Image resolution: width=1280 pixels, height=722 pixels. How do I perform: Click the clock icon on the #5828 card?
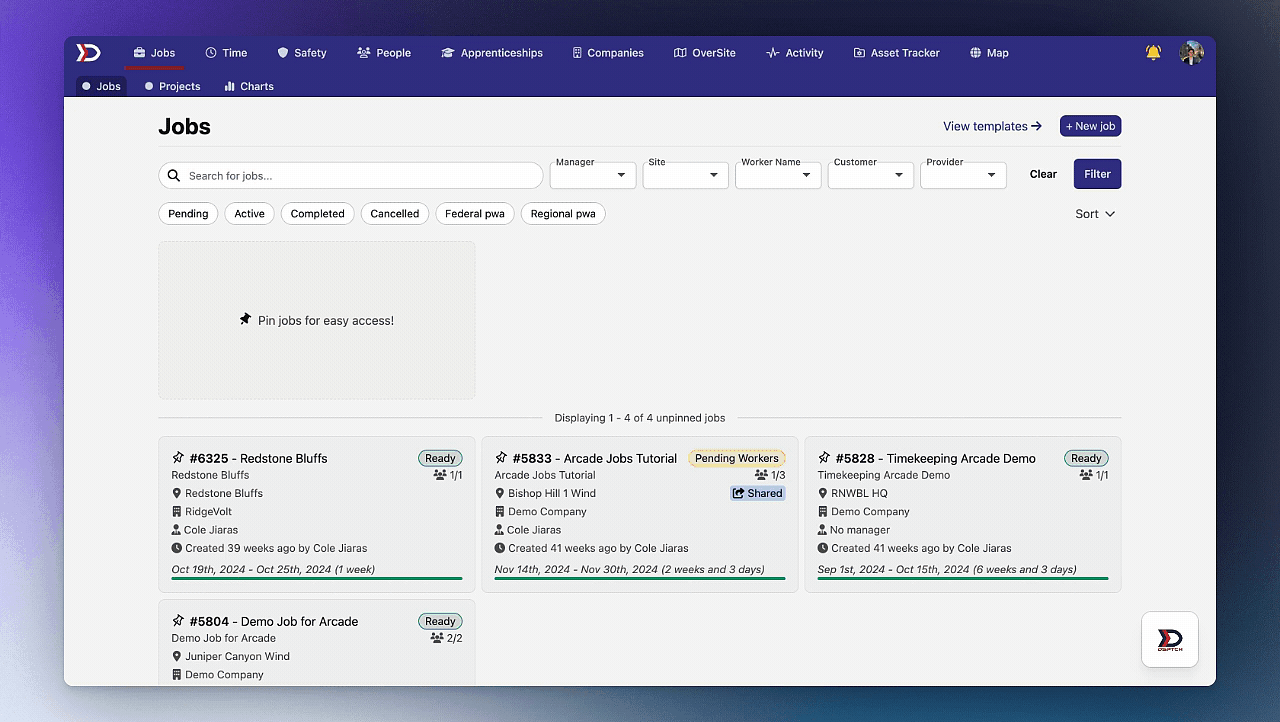coord(823,548)
